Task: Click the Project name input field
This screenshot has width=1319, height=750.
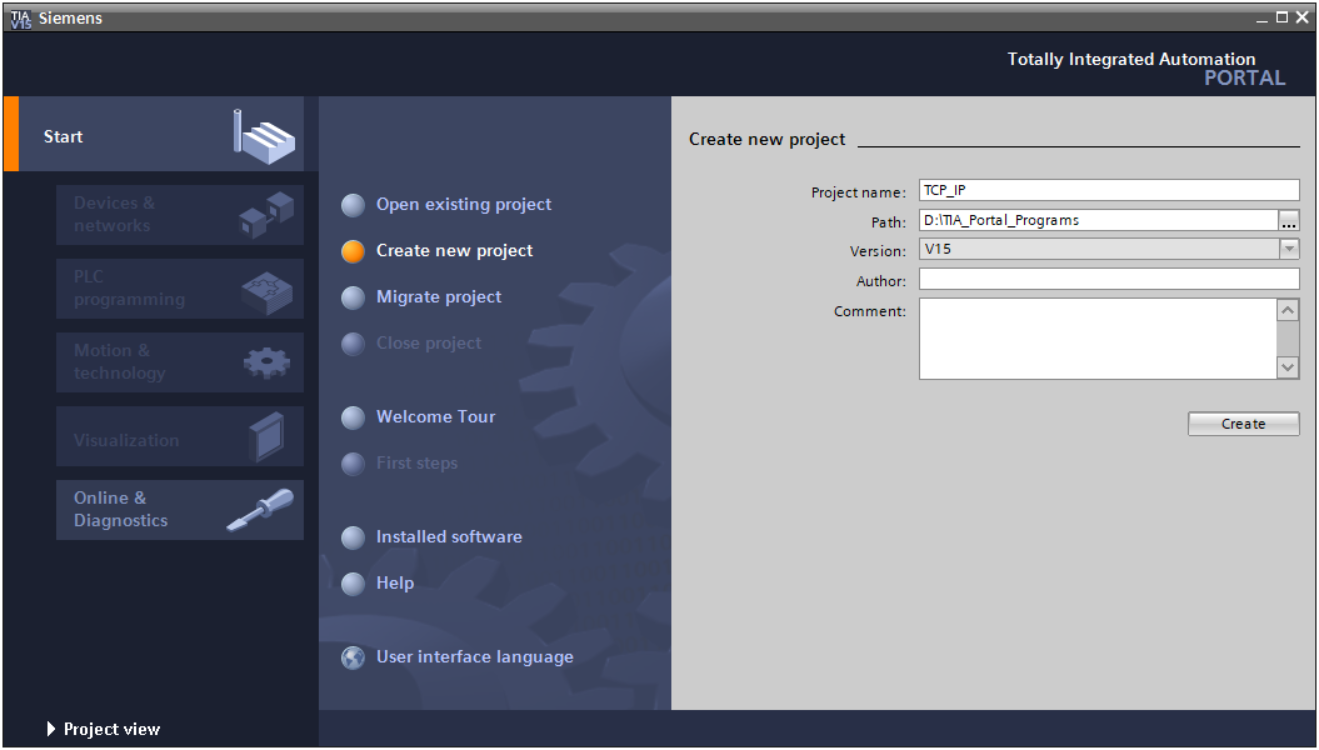Action: click(x=1108, y=191)
